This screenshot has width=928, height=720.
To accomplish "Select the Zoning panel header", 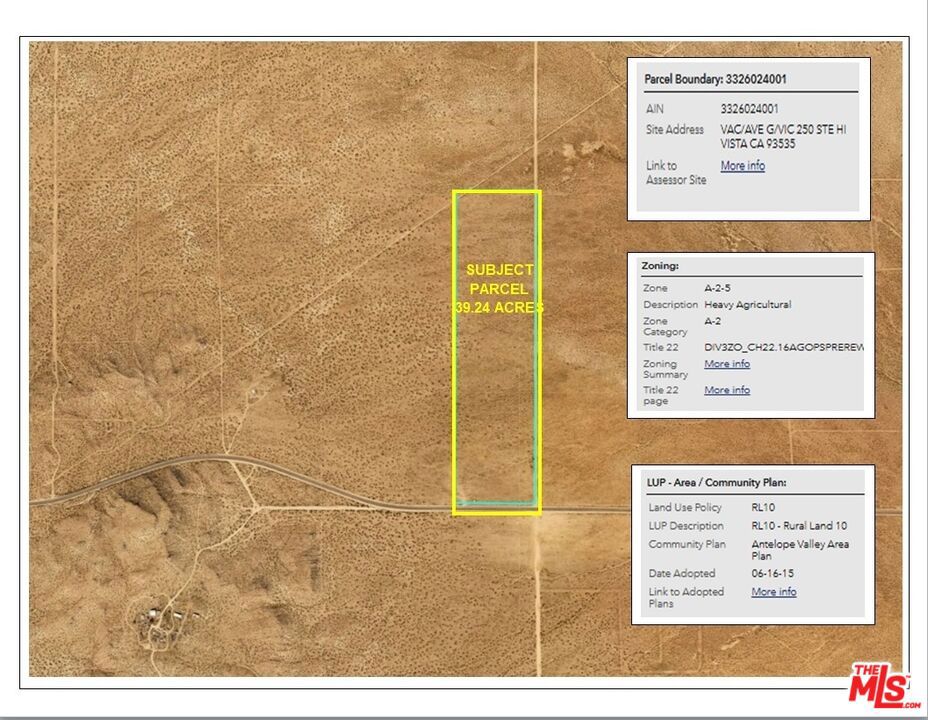I will [661, 266].
